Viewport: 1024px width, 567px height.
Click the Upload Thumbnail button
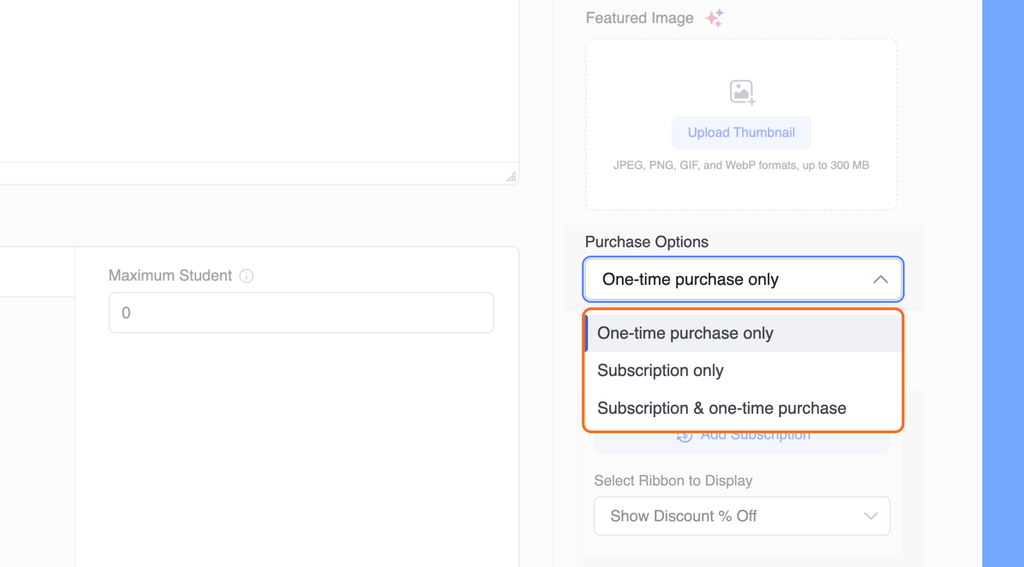coord(741,133)
